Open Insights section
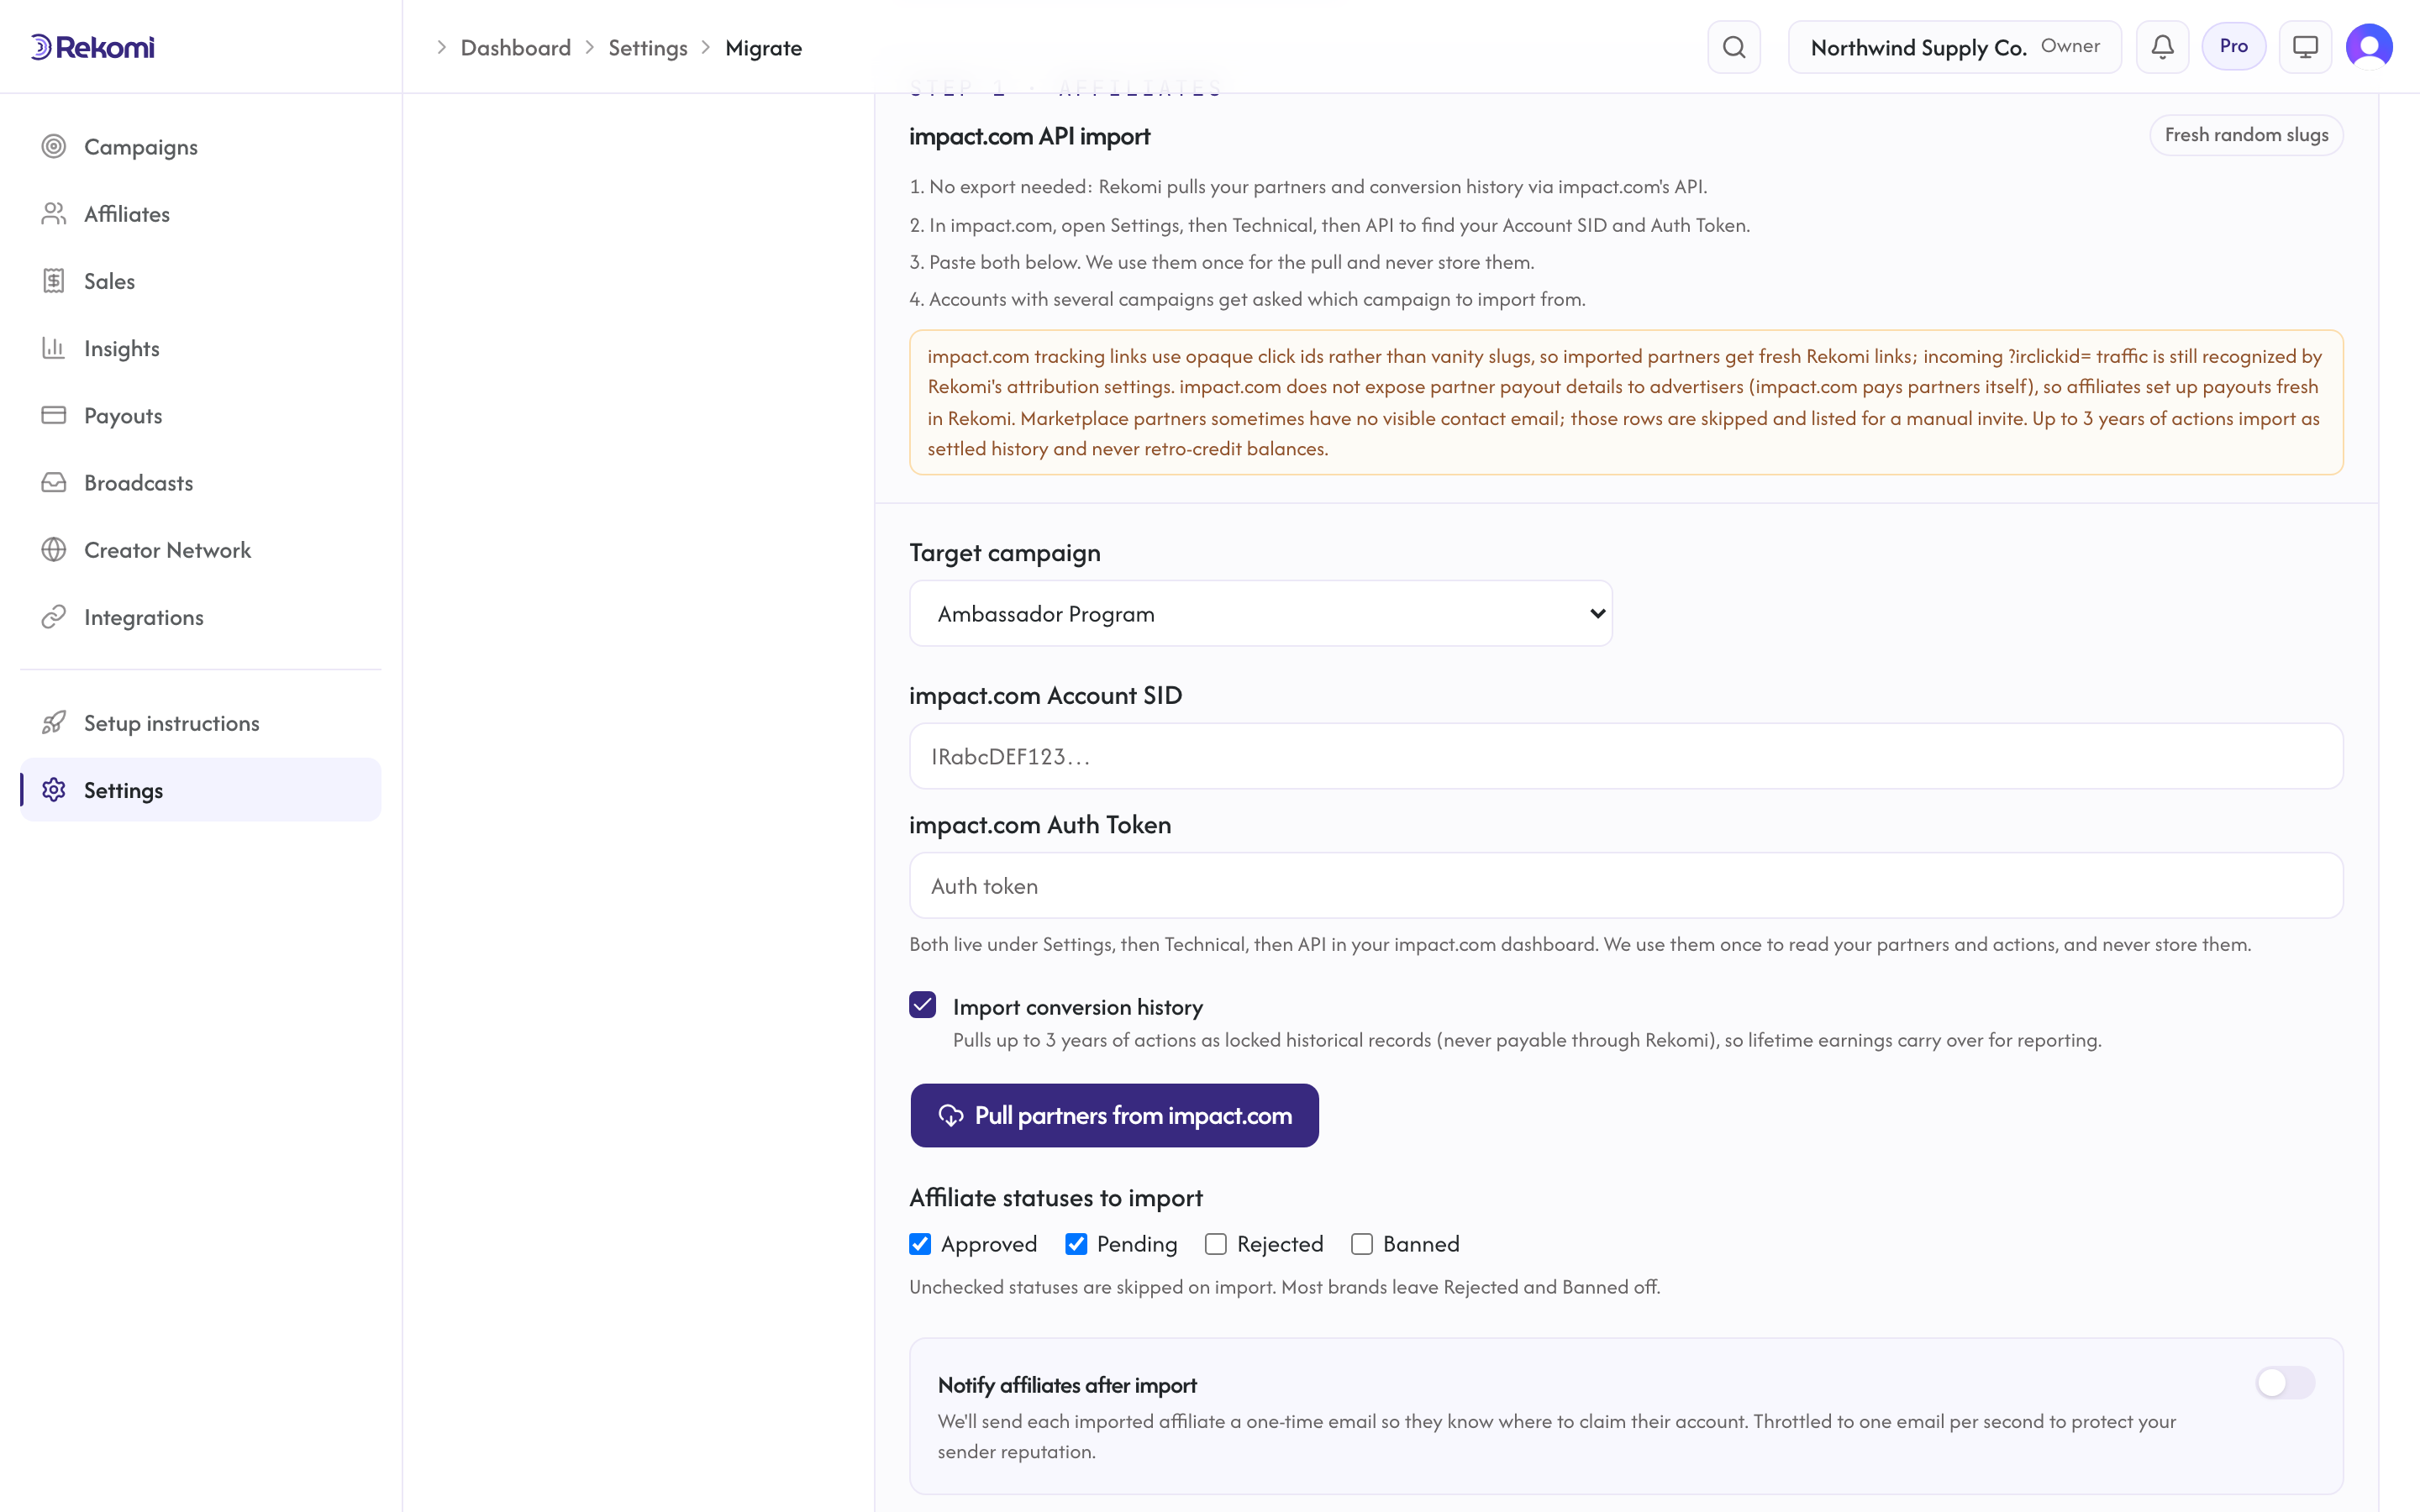Image resolution: width=2420 pixels, height=1512 pixels. pyautogui.click(x=200, y=347)
